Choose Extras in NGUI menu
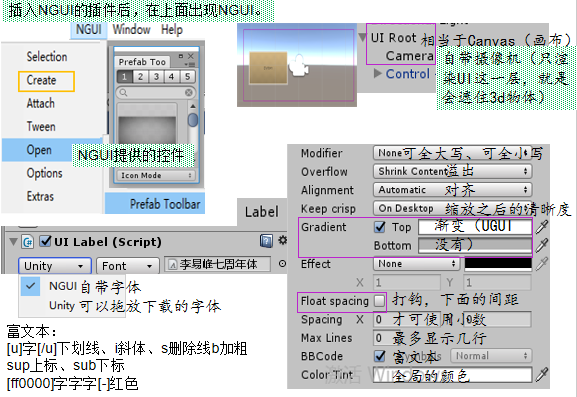The height and width of the screenshot is (397, 577). (40, 196)
